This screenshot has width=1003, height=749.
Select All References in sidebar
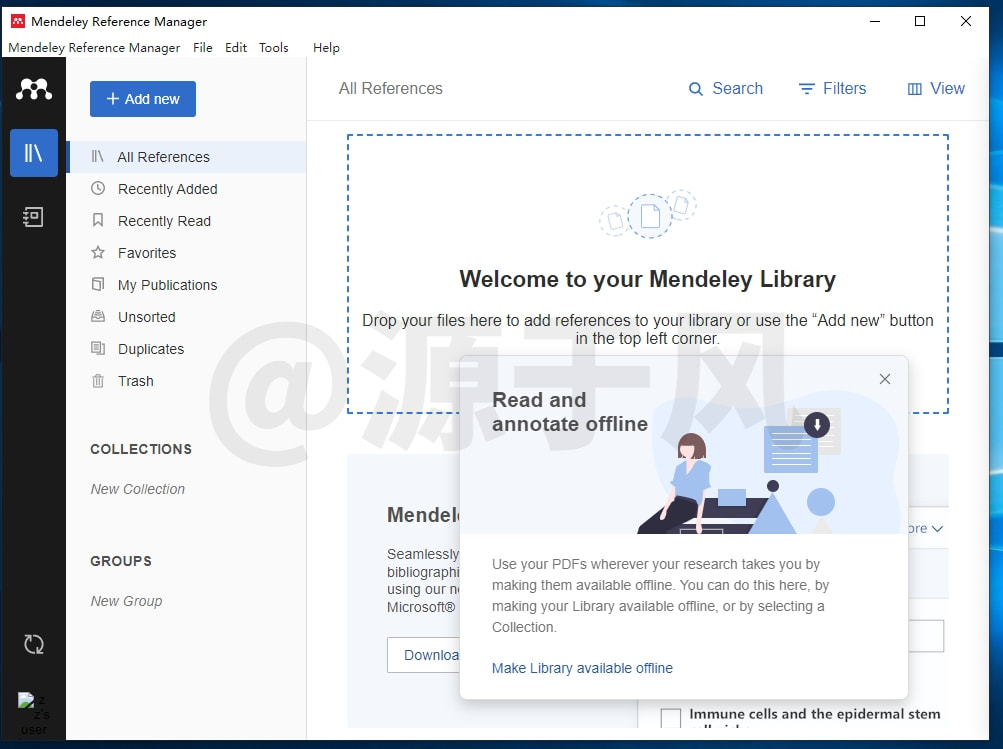tap(186, 157)
